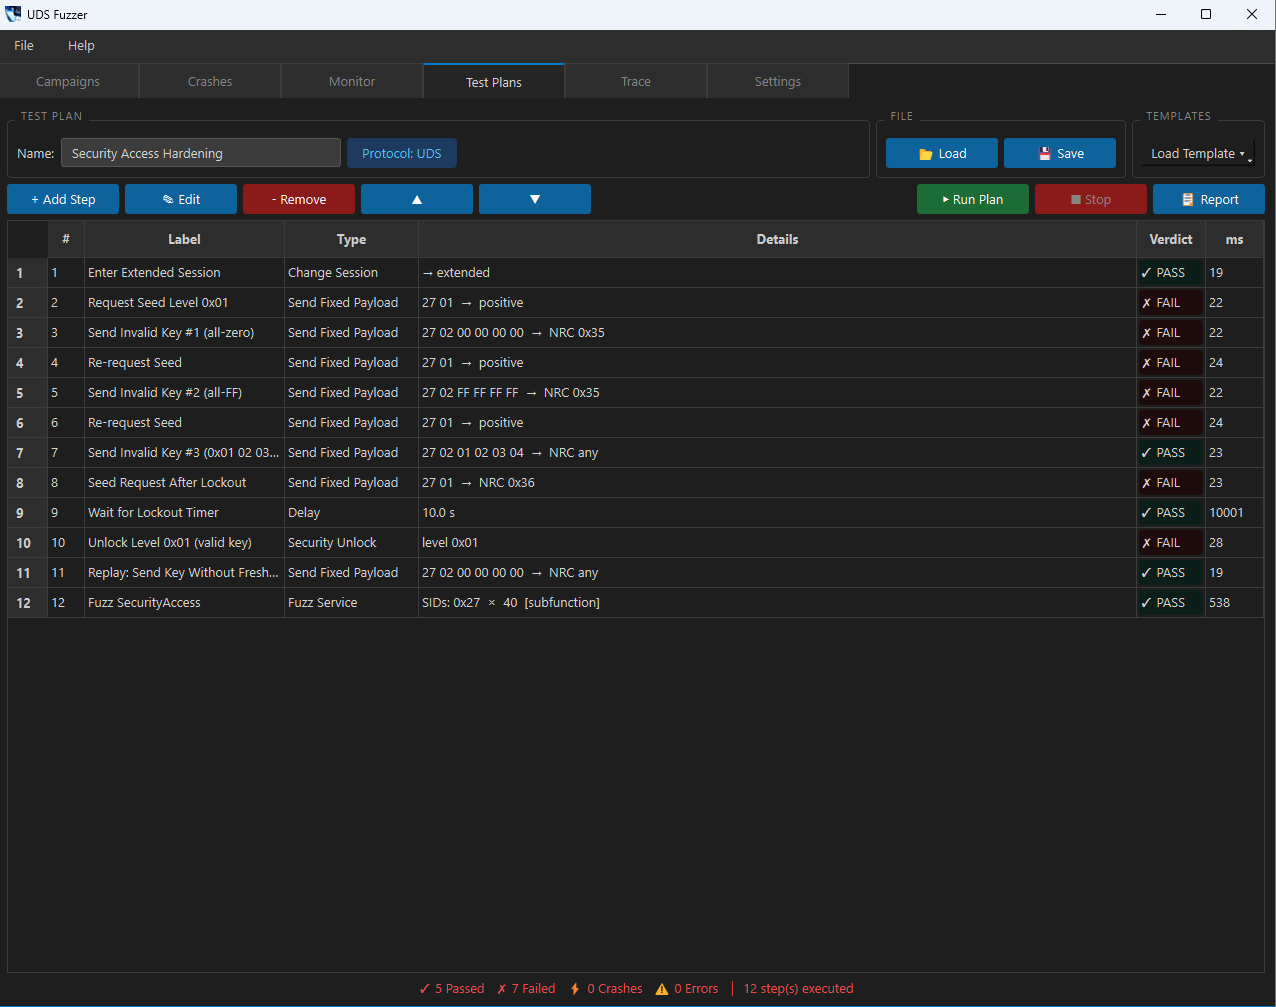Click details '27 02 FF FF FF FF → NRC 0x35'
The height and width of the screenshot is (1007, 1276).
tap(777, 392)
